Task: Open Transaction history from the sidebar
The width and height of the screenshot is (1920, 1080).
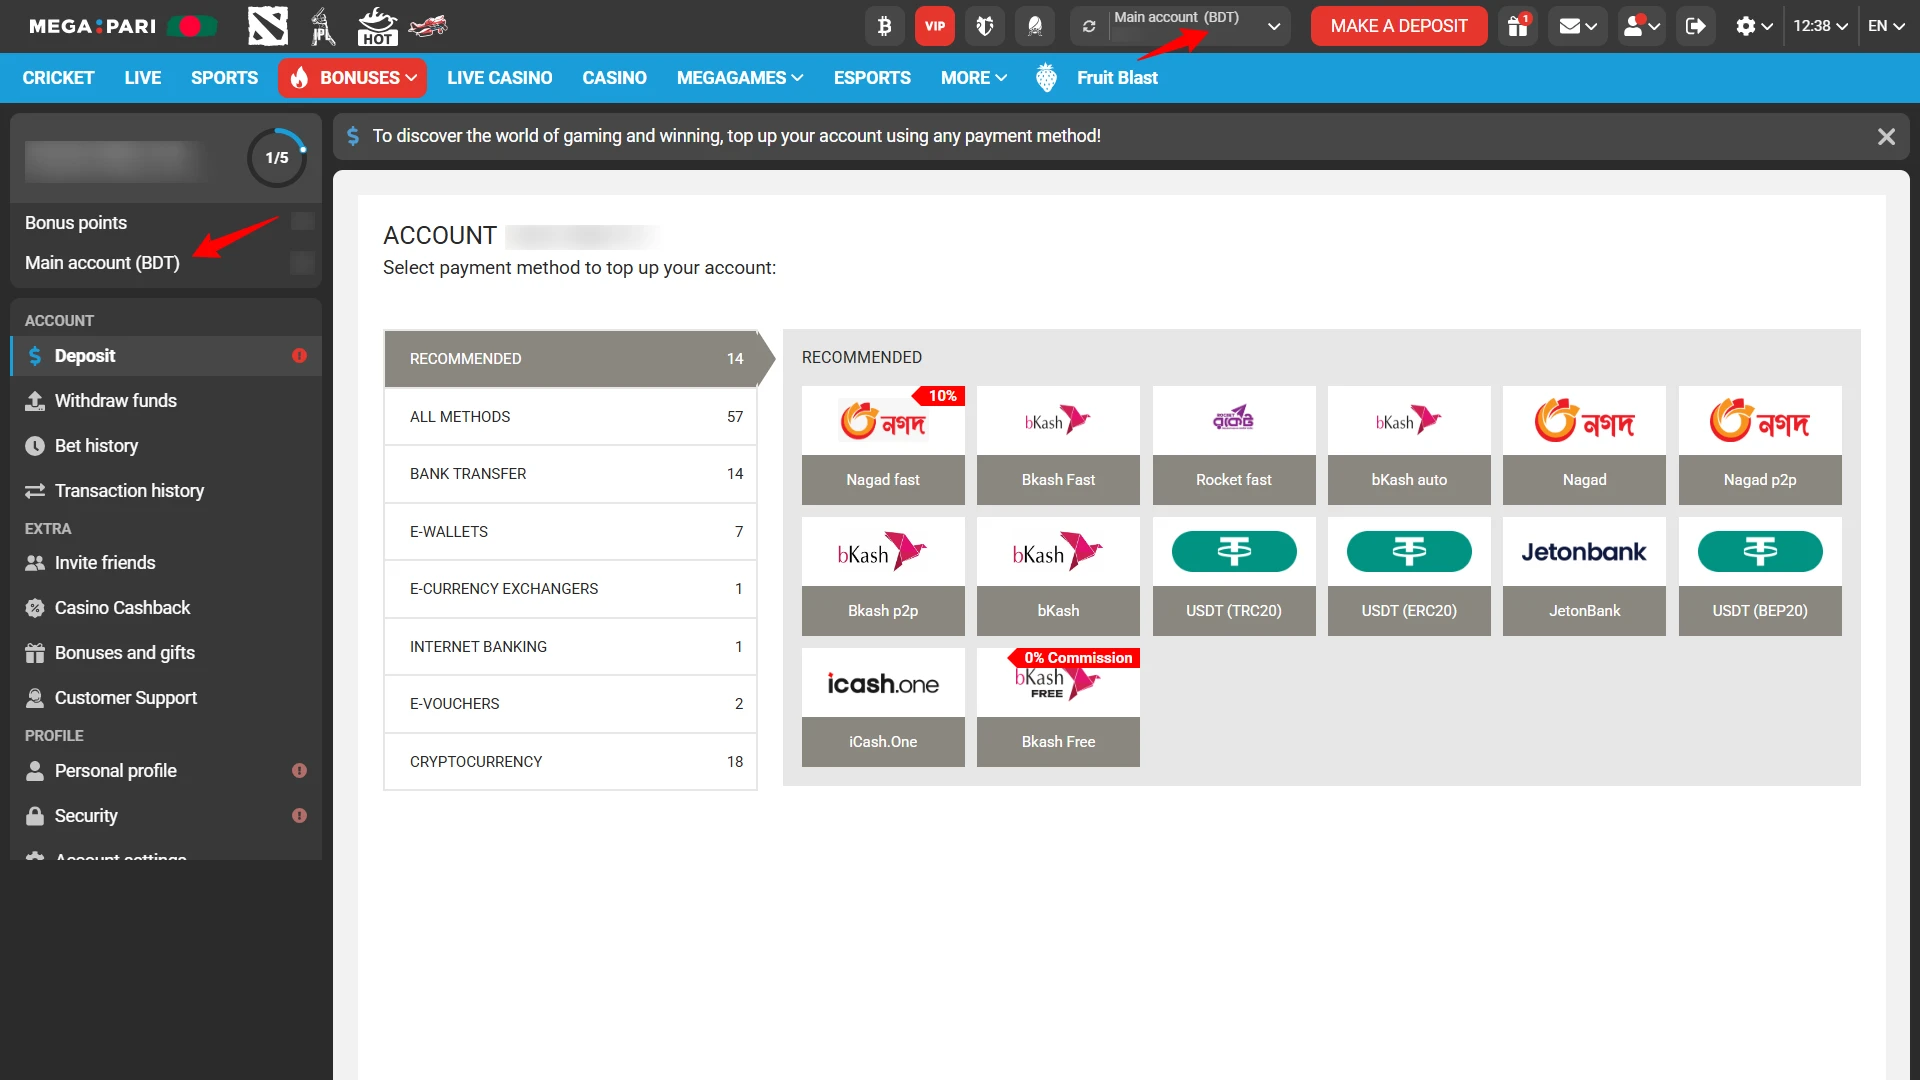Action: (128, 491)
